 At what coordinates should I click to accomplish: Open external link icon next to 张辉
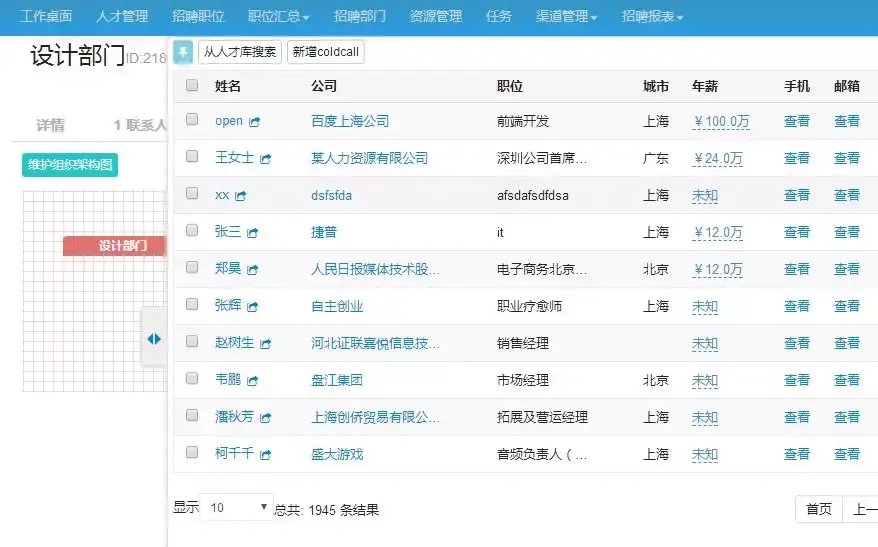(253, 306)
